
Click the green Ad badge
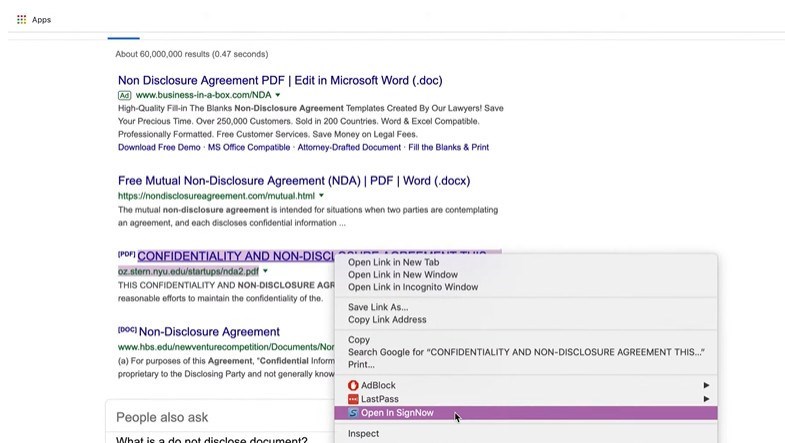click(x=124, y=95)
